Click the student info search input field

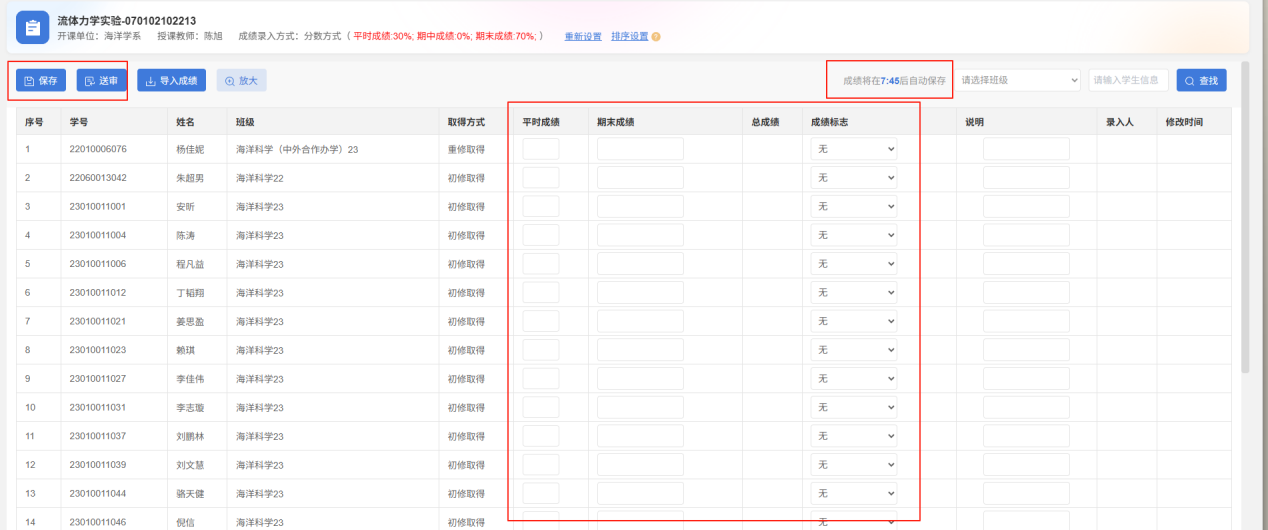[1128, 80]
